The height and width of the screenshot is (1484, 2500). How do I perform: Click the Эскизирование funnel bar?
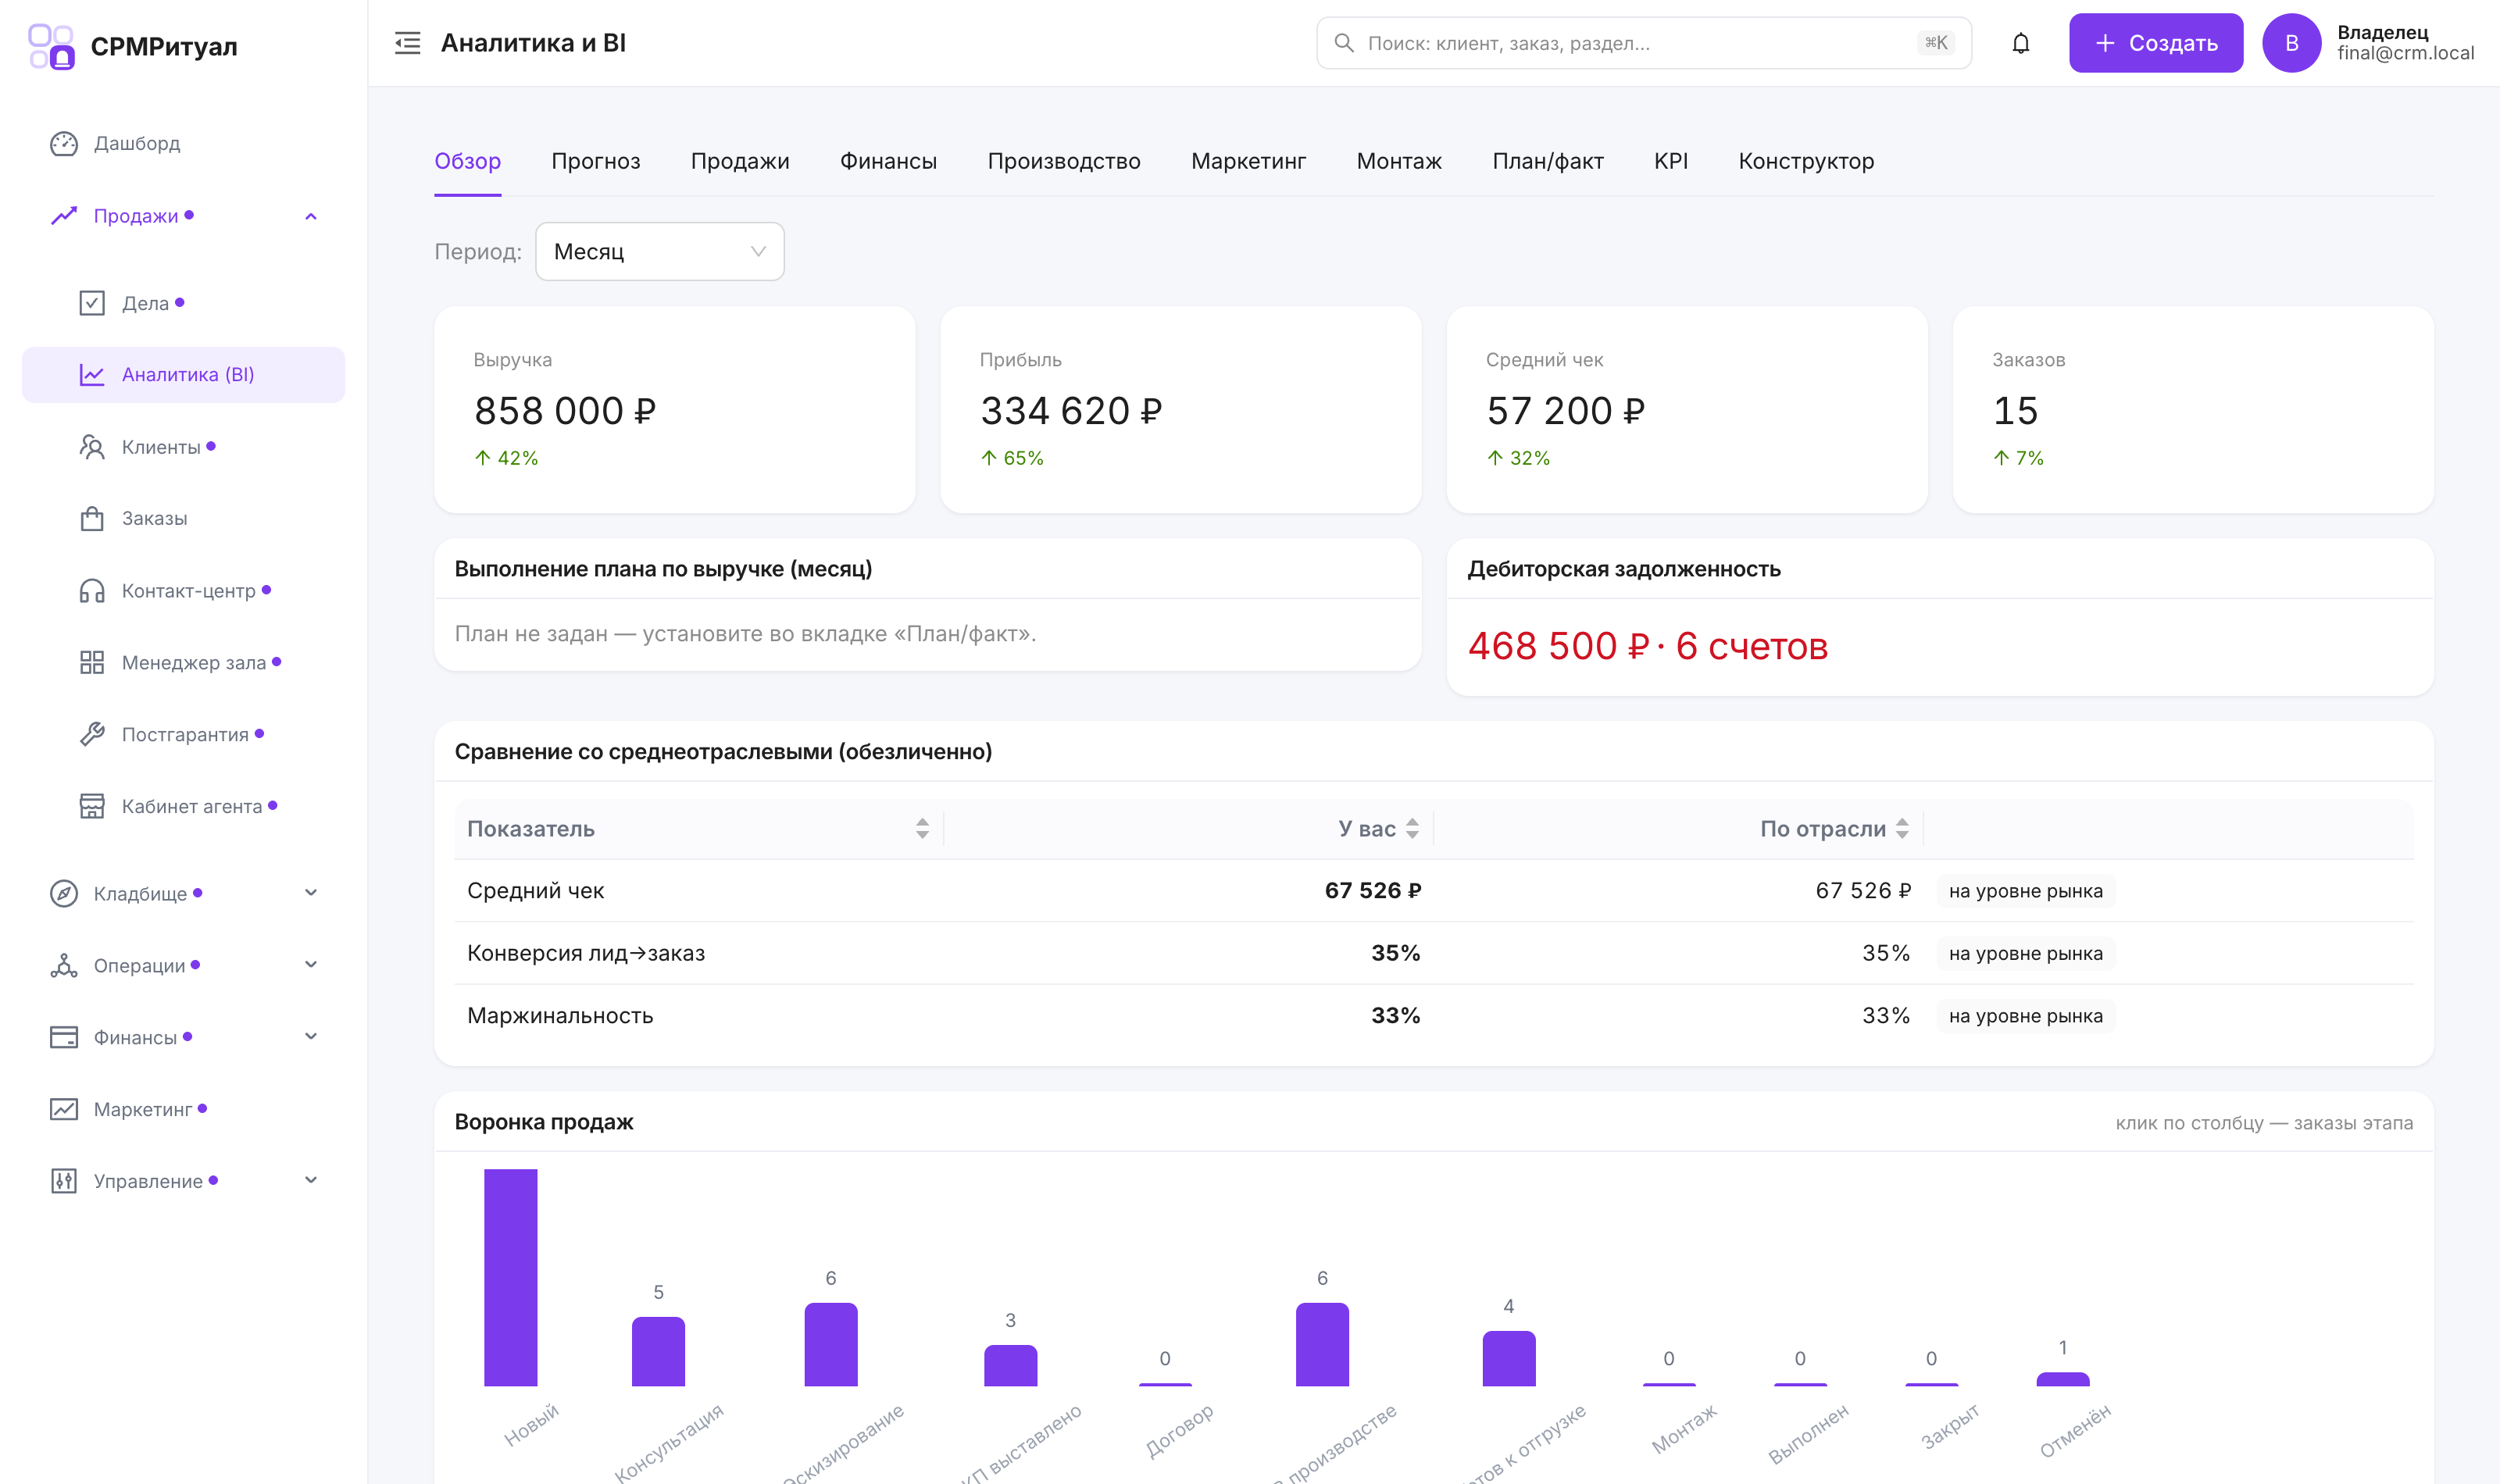pyautogui.click(x=831, y=1344)
